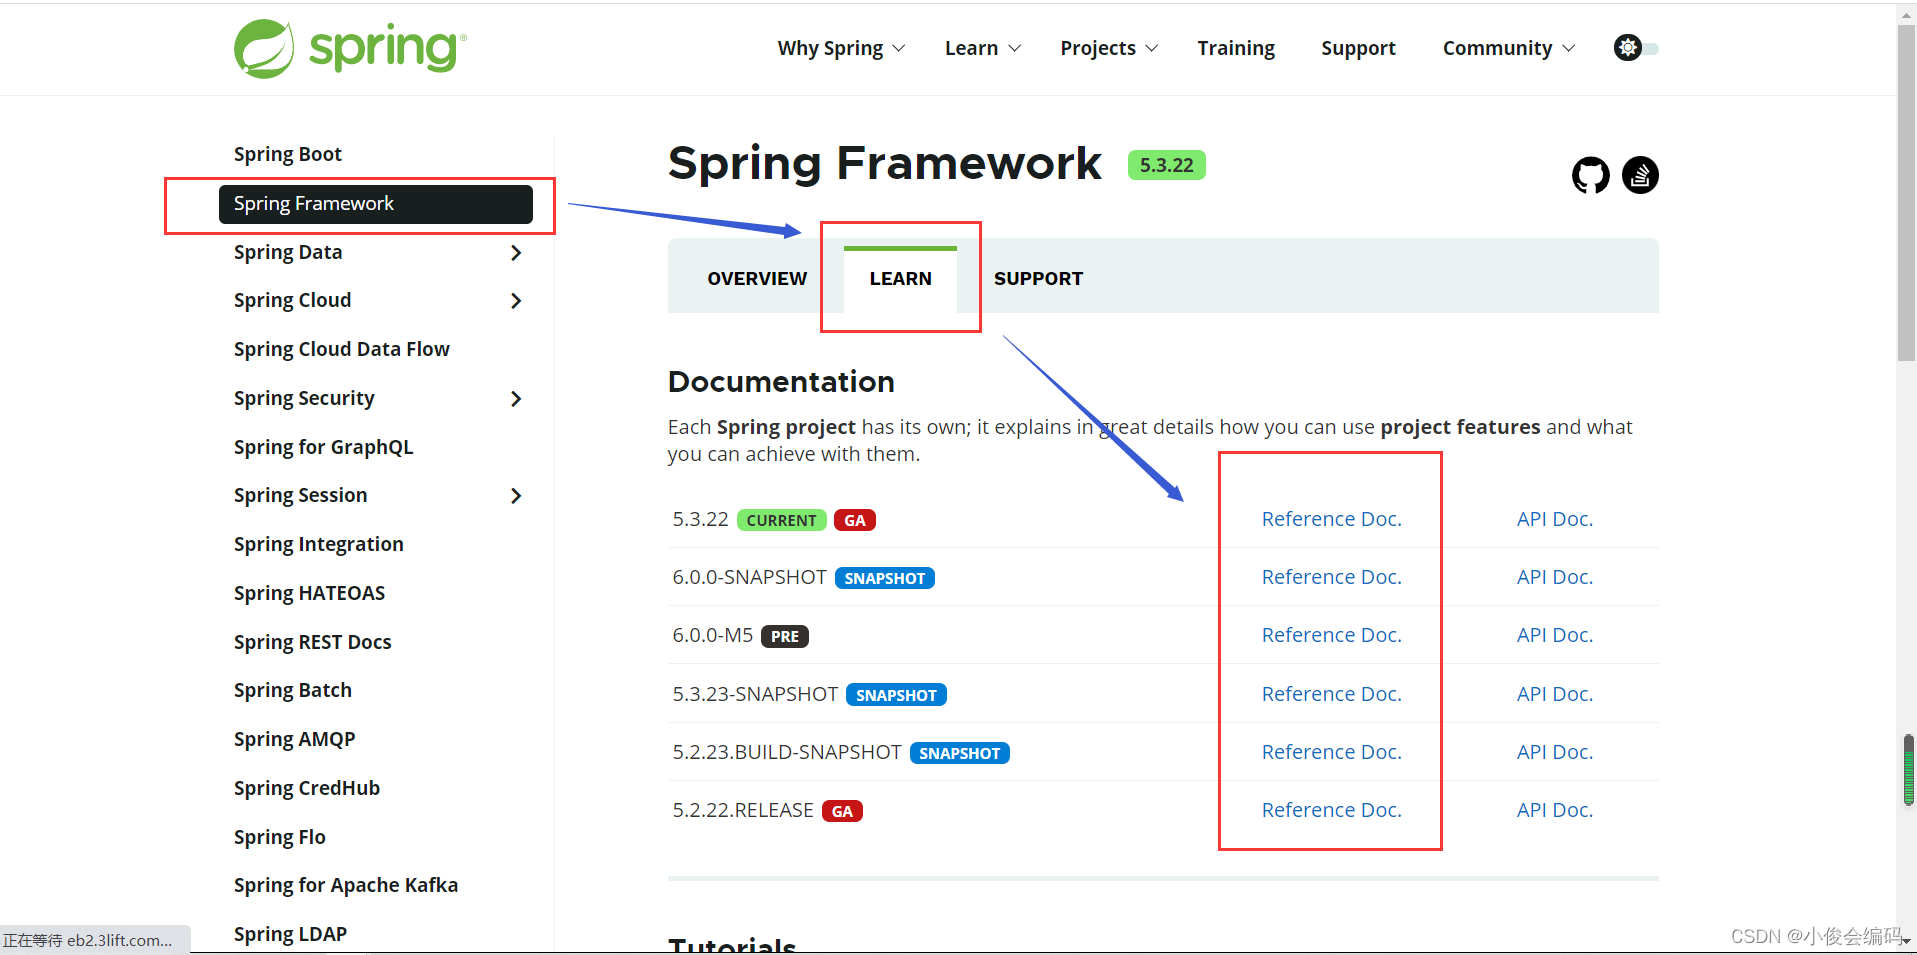Open API Doc. for 6.0.0-M5
Screen dimensions: 1917x955
[1554, 635]
